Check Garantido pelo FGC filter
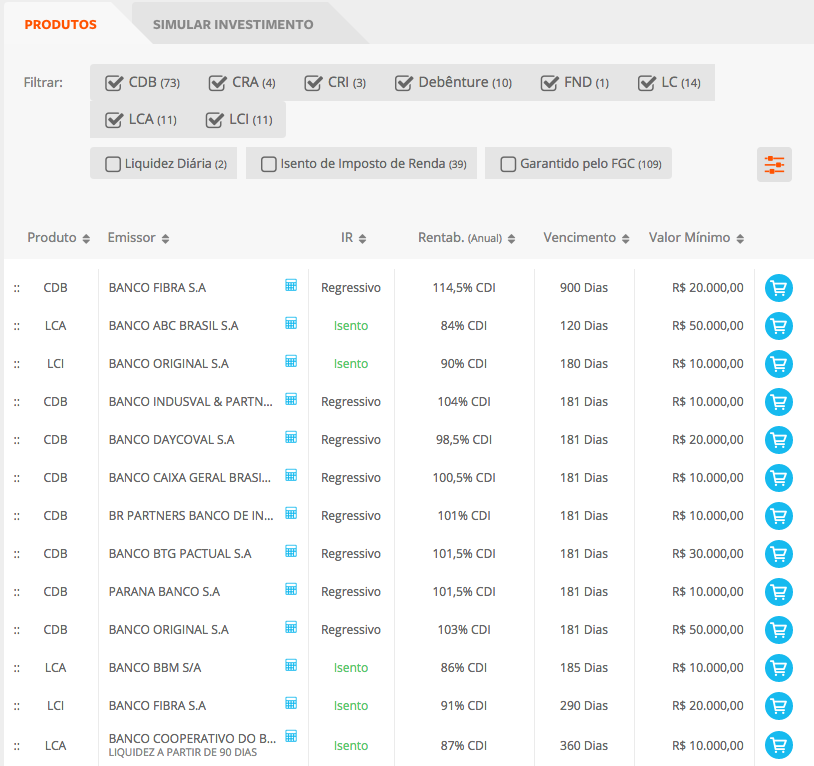 tap(508, 164)
